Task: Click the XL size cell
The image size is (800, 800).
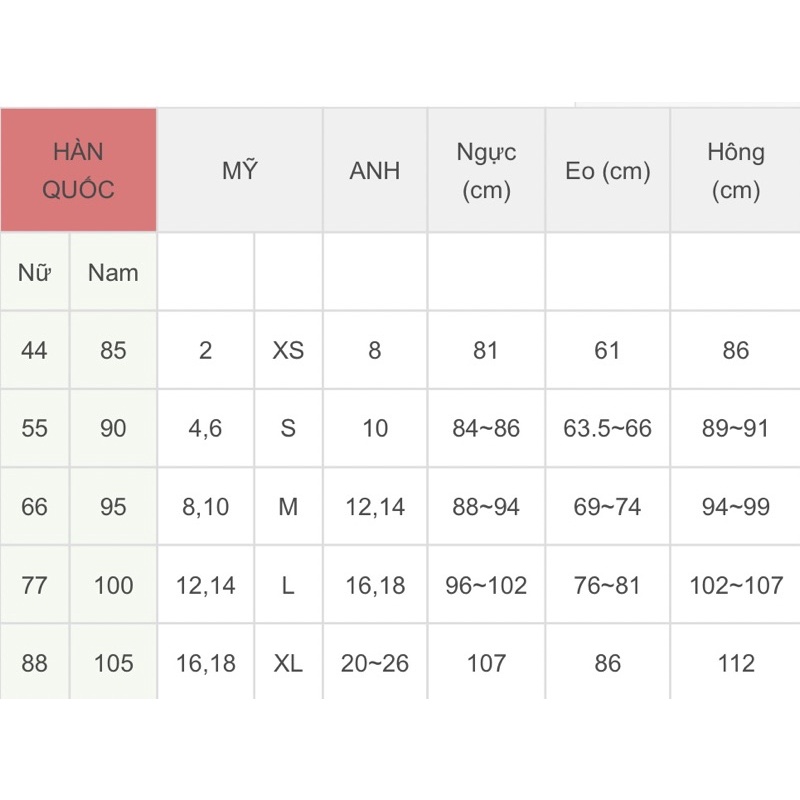Action: [x=288, y=662]
